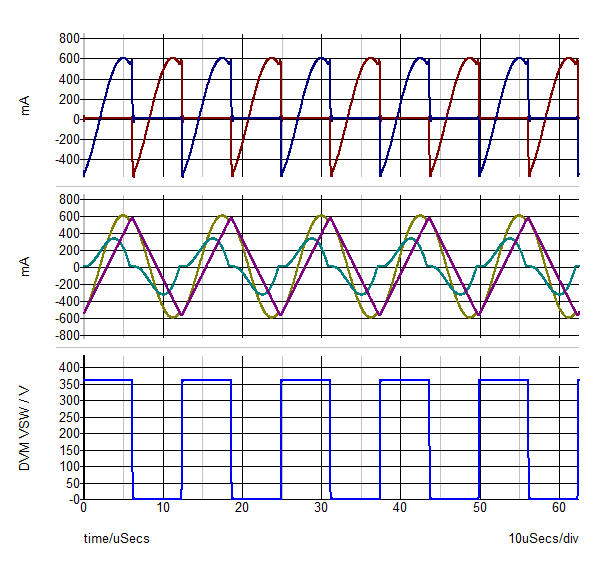Select the 400 tick on the voltage axis
Image resolution: width=600 pixels, height=563 pixels.
67,368
